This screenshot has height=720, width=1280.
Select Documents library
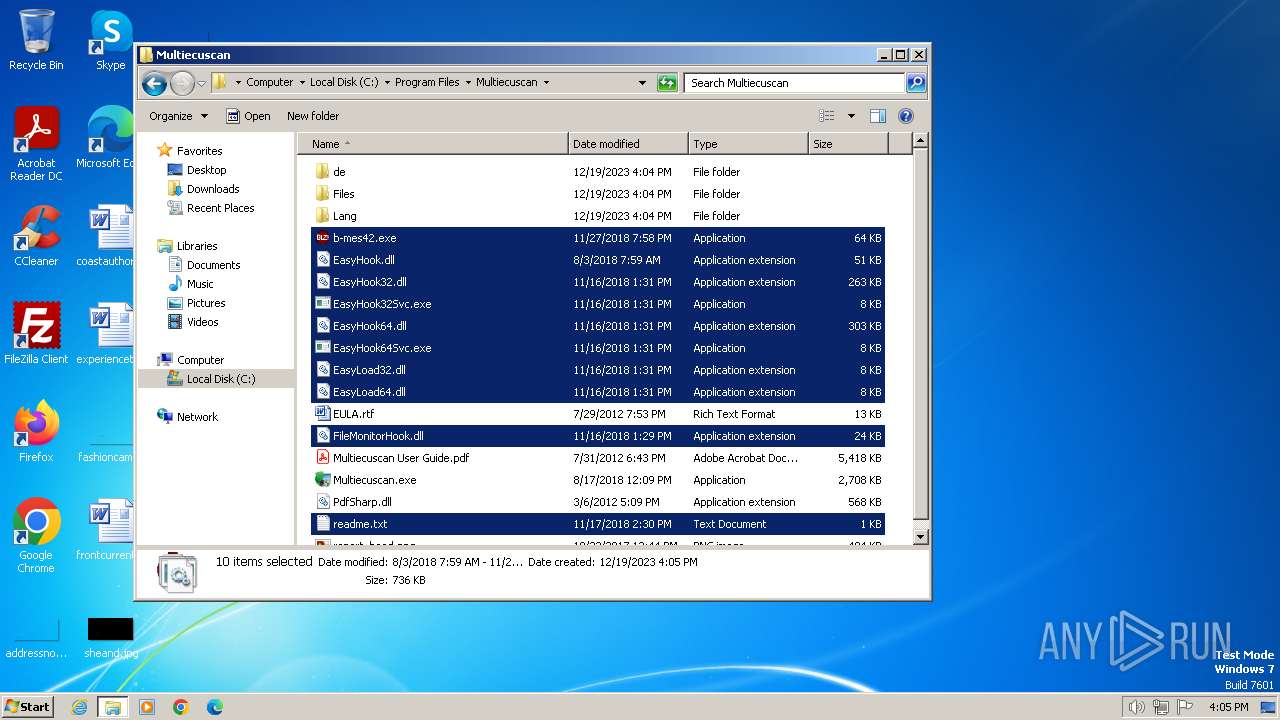(213, 265)
